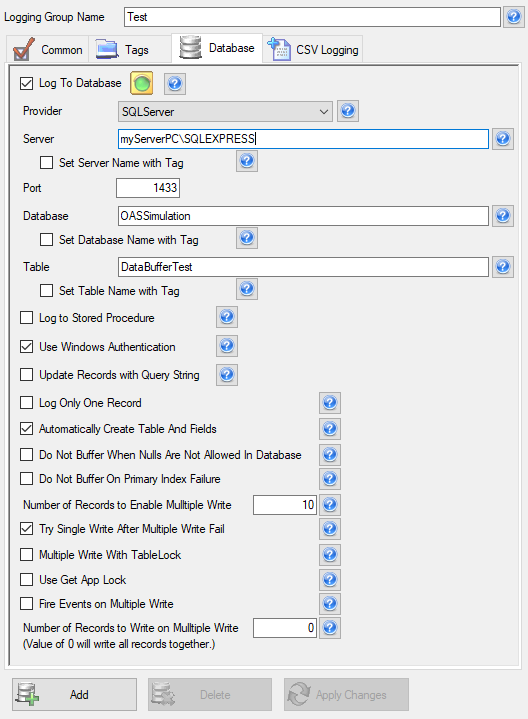
Task: Enable Log to Stored Procedure checkbox
Action: (x=27, y=318)
